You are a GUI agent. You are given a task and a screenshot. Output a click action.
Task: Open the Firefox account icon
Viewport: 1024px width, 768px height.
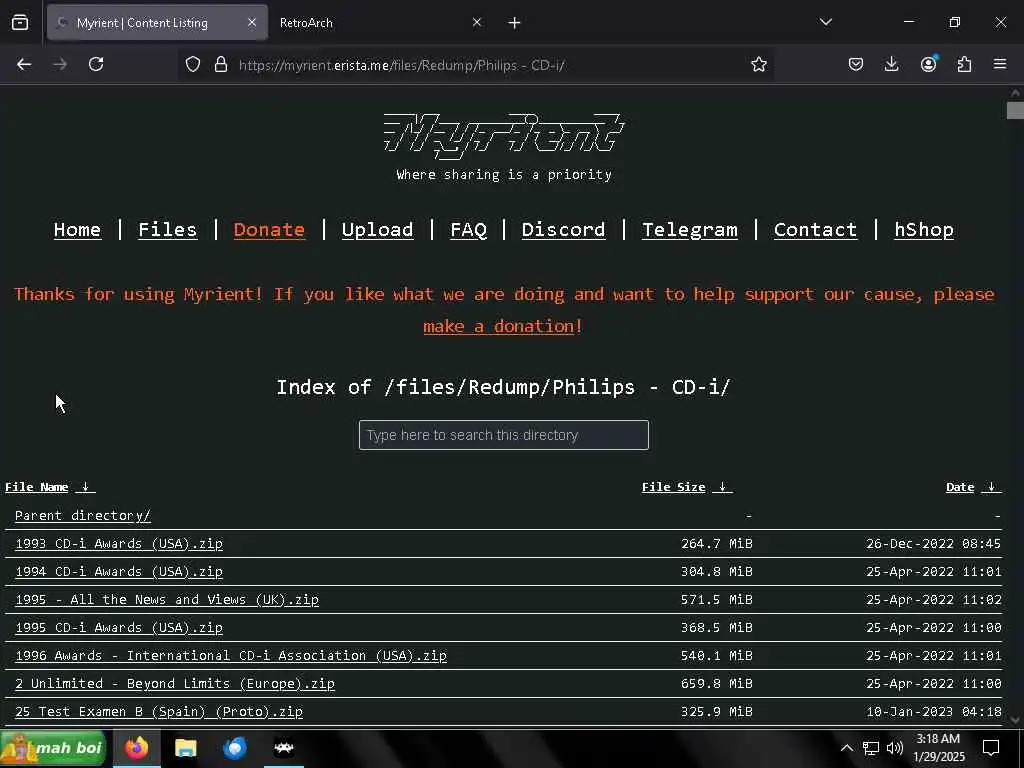928,64
